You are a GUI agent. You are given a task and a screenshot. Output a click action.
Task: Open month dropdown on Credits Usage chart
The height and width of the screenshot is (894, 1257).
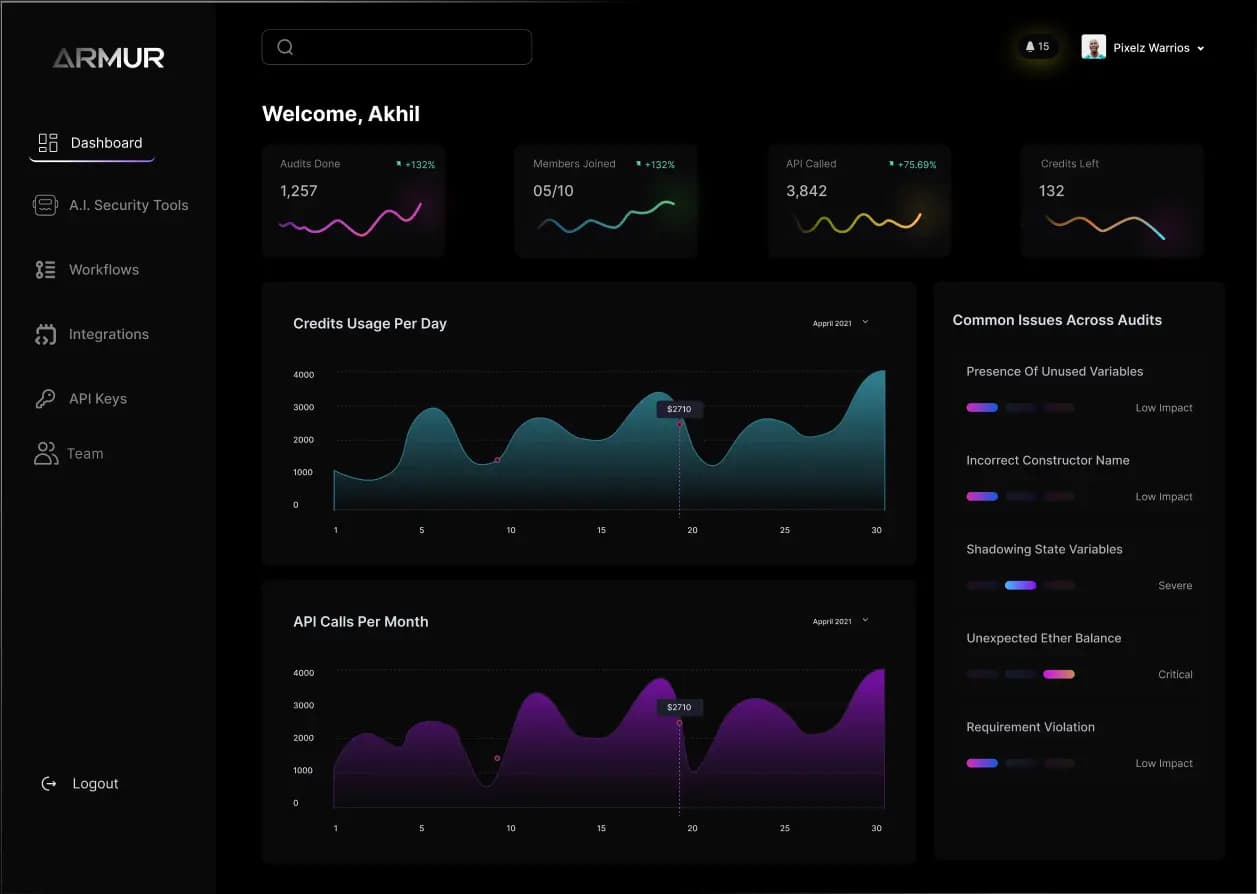841,323
